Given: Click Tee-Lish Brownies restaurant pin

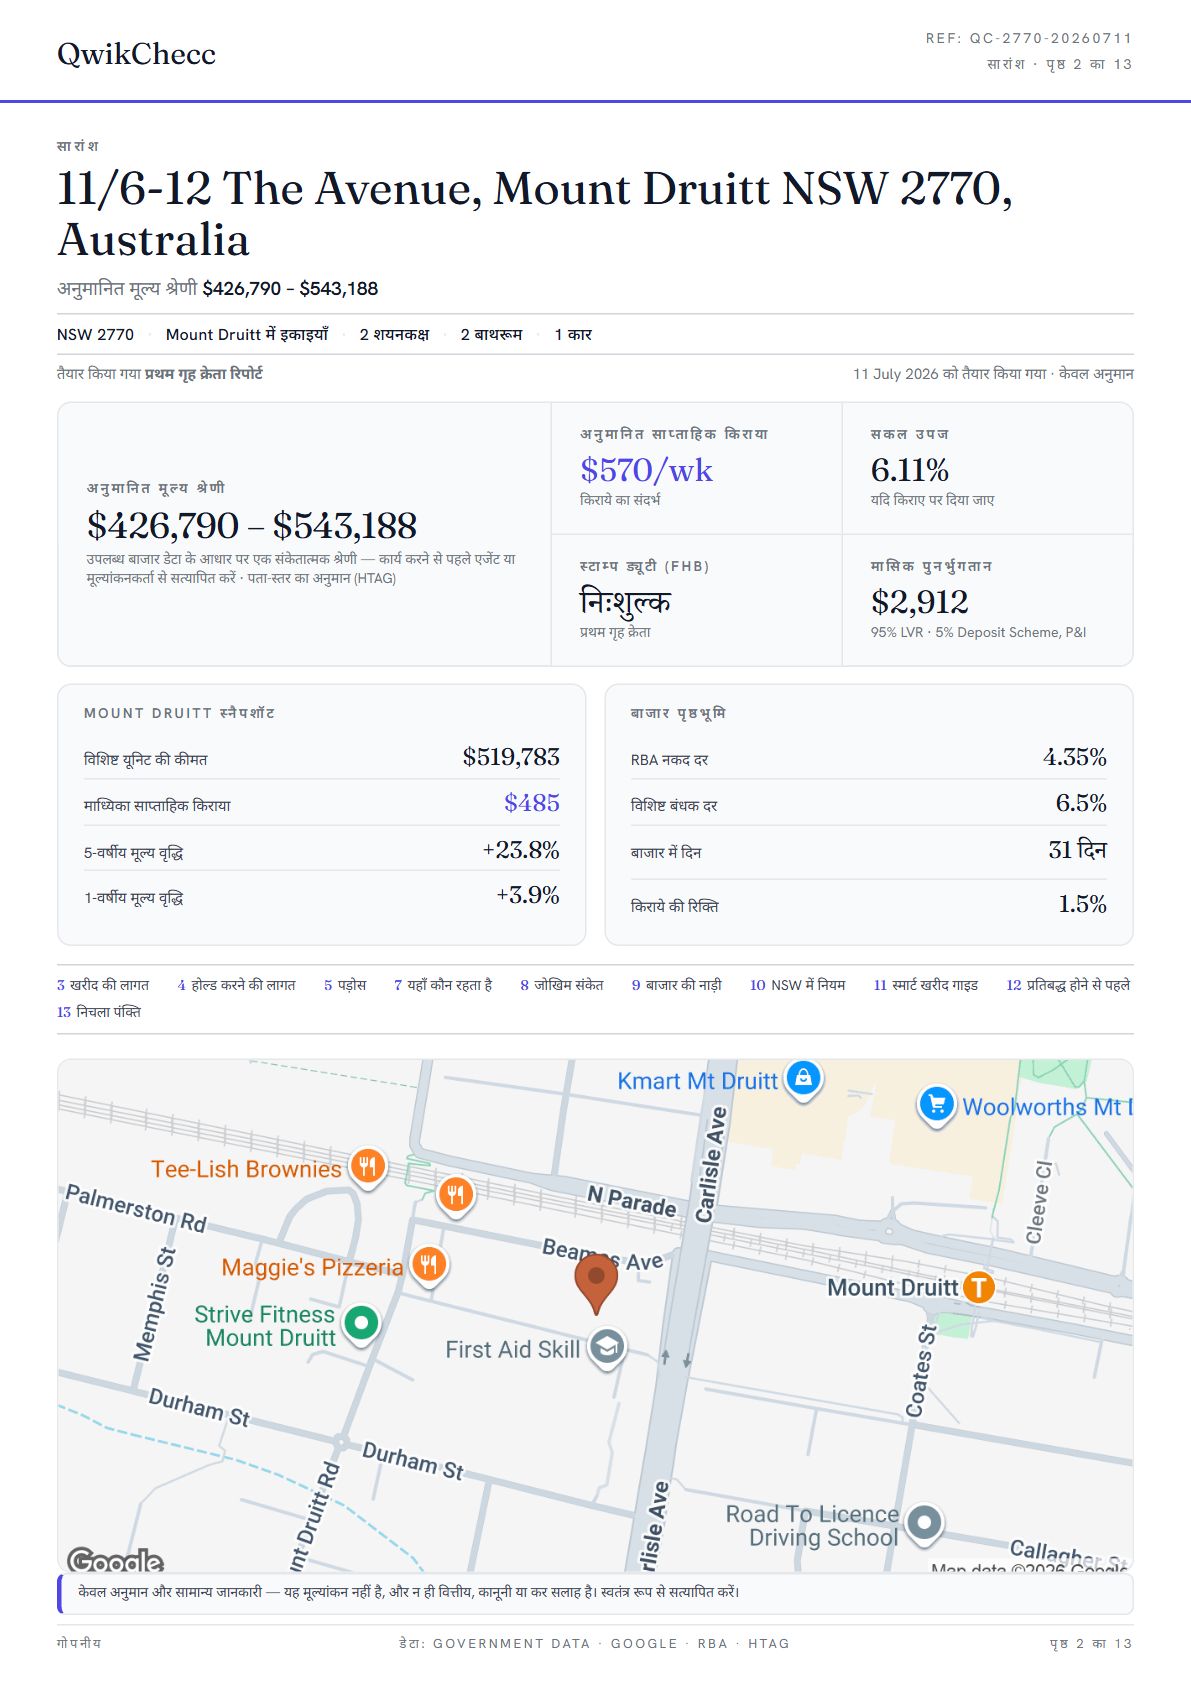Looking at the screenshot, I should pyautogui.click(x=368, y=1167).
